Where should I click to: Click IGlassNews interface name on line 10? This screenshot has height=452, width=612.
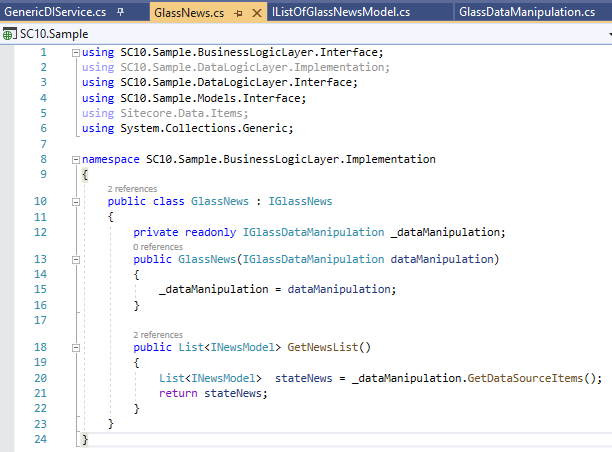(300, 201)
